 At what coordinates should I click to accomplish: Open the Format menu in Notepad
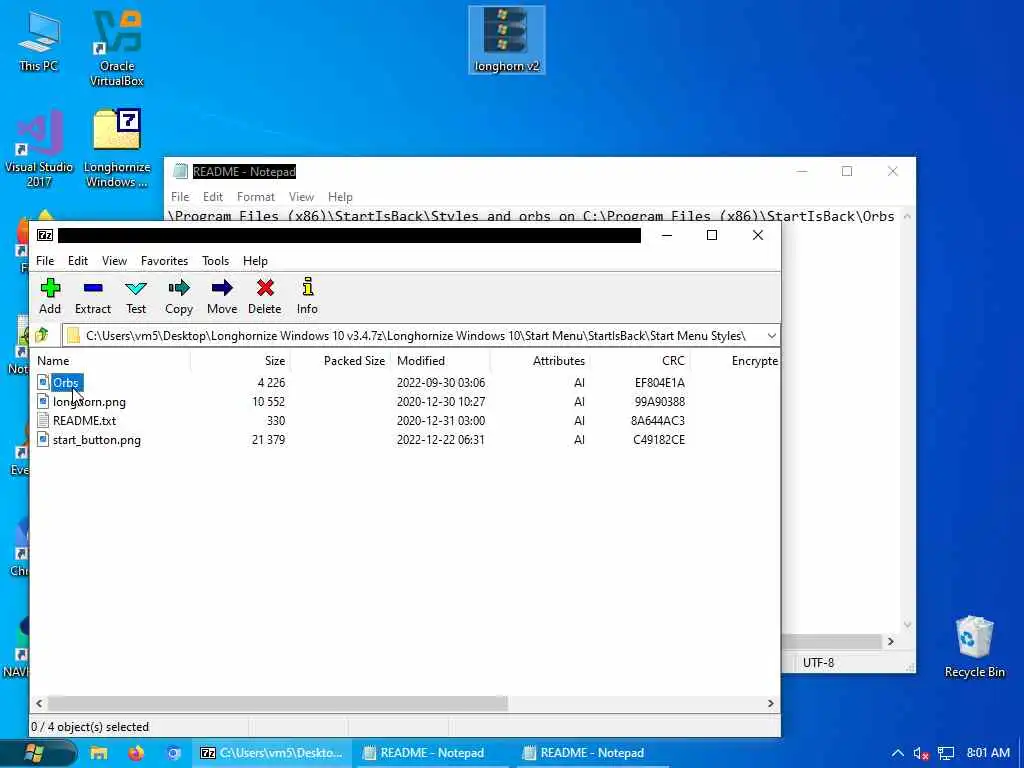pos(255,197)
